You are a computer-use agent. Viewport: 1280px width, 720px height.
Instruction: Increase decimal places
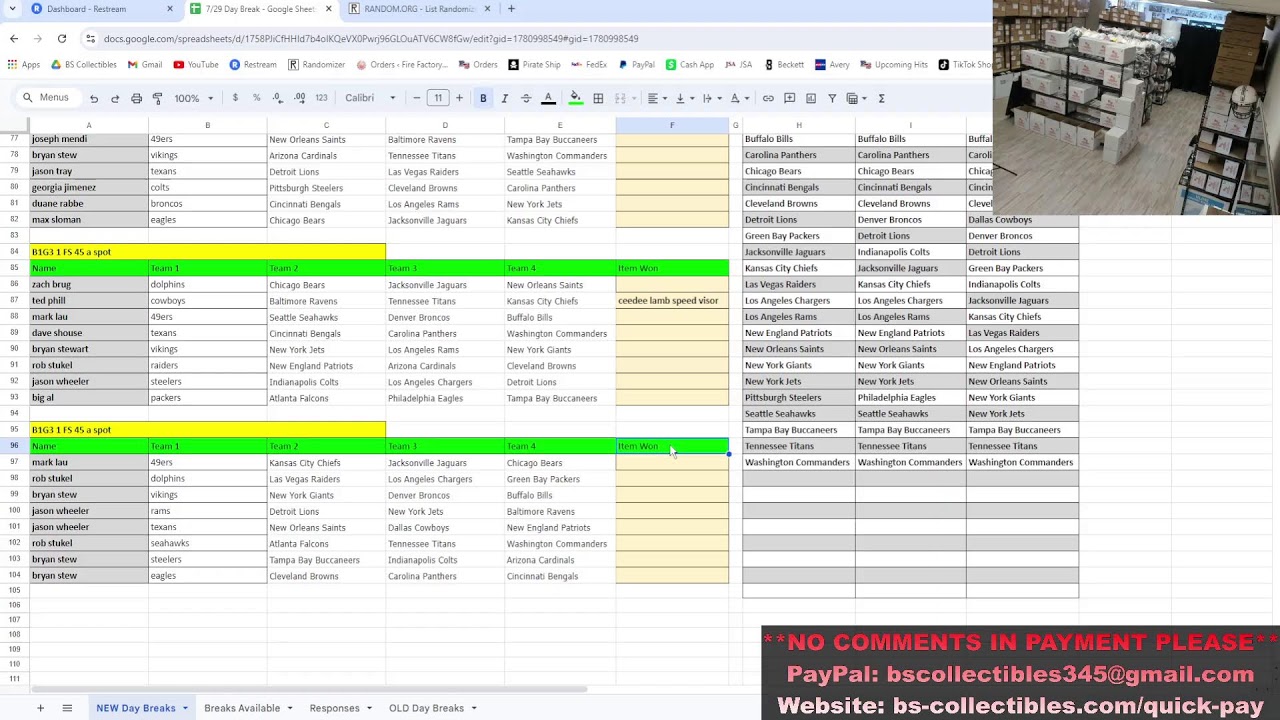pos(299,98)
